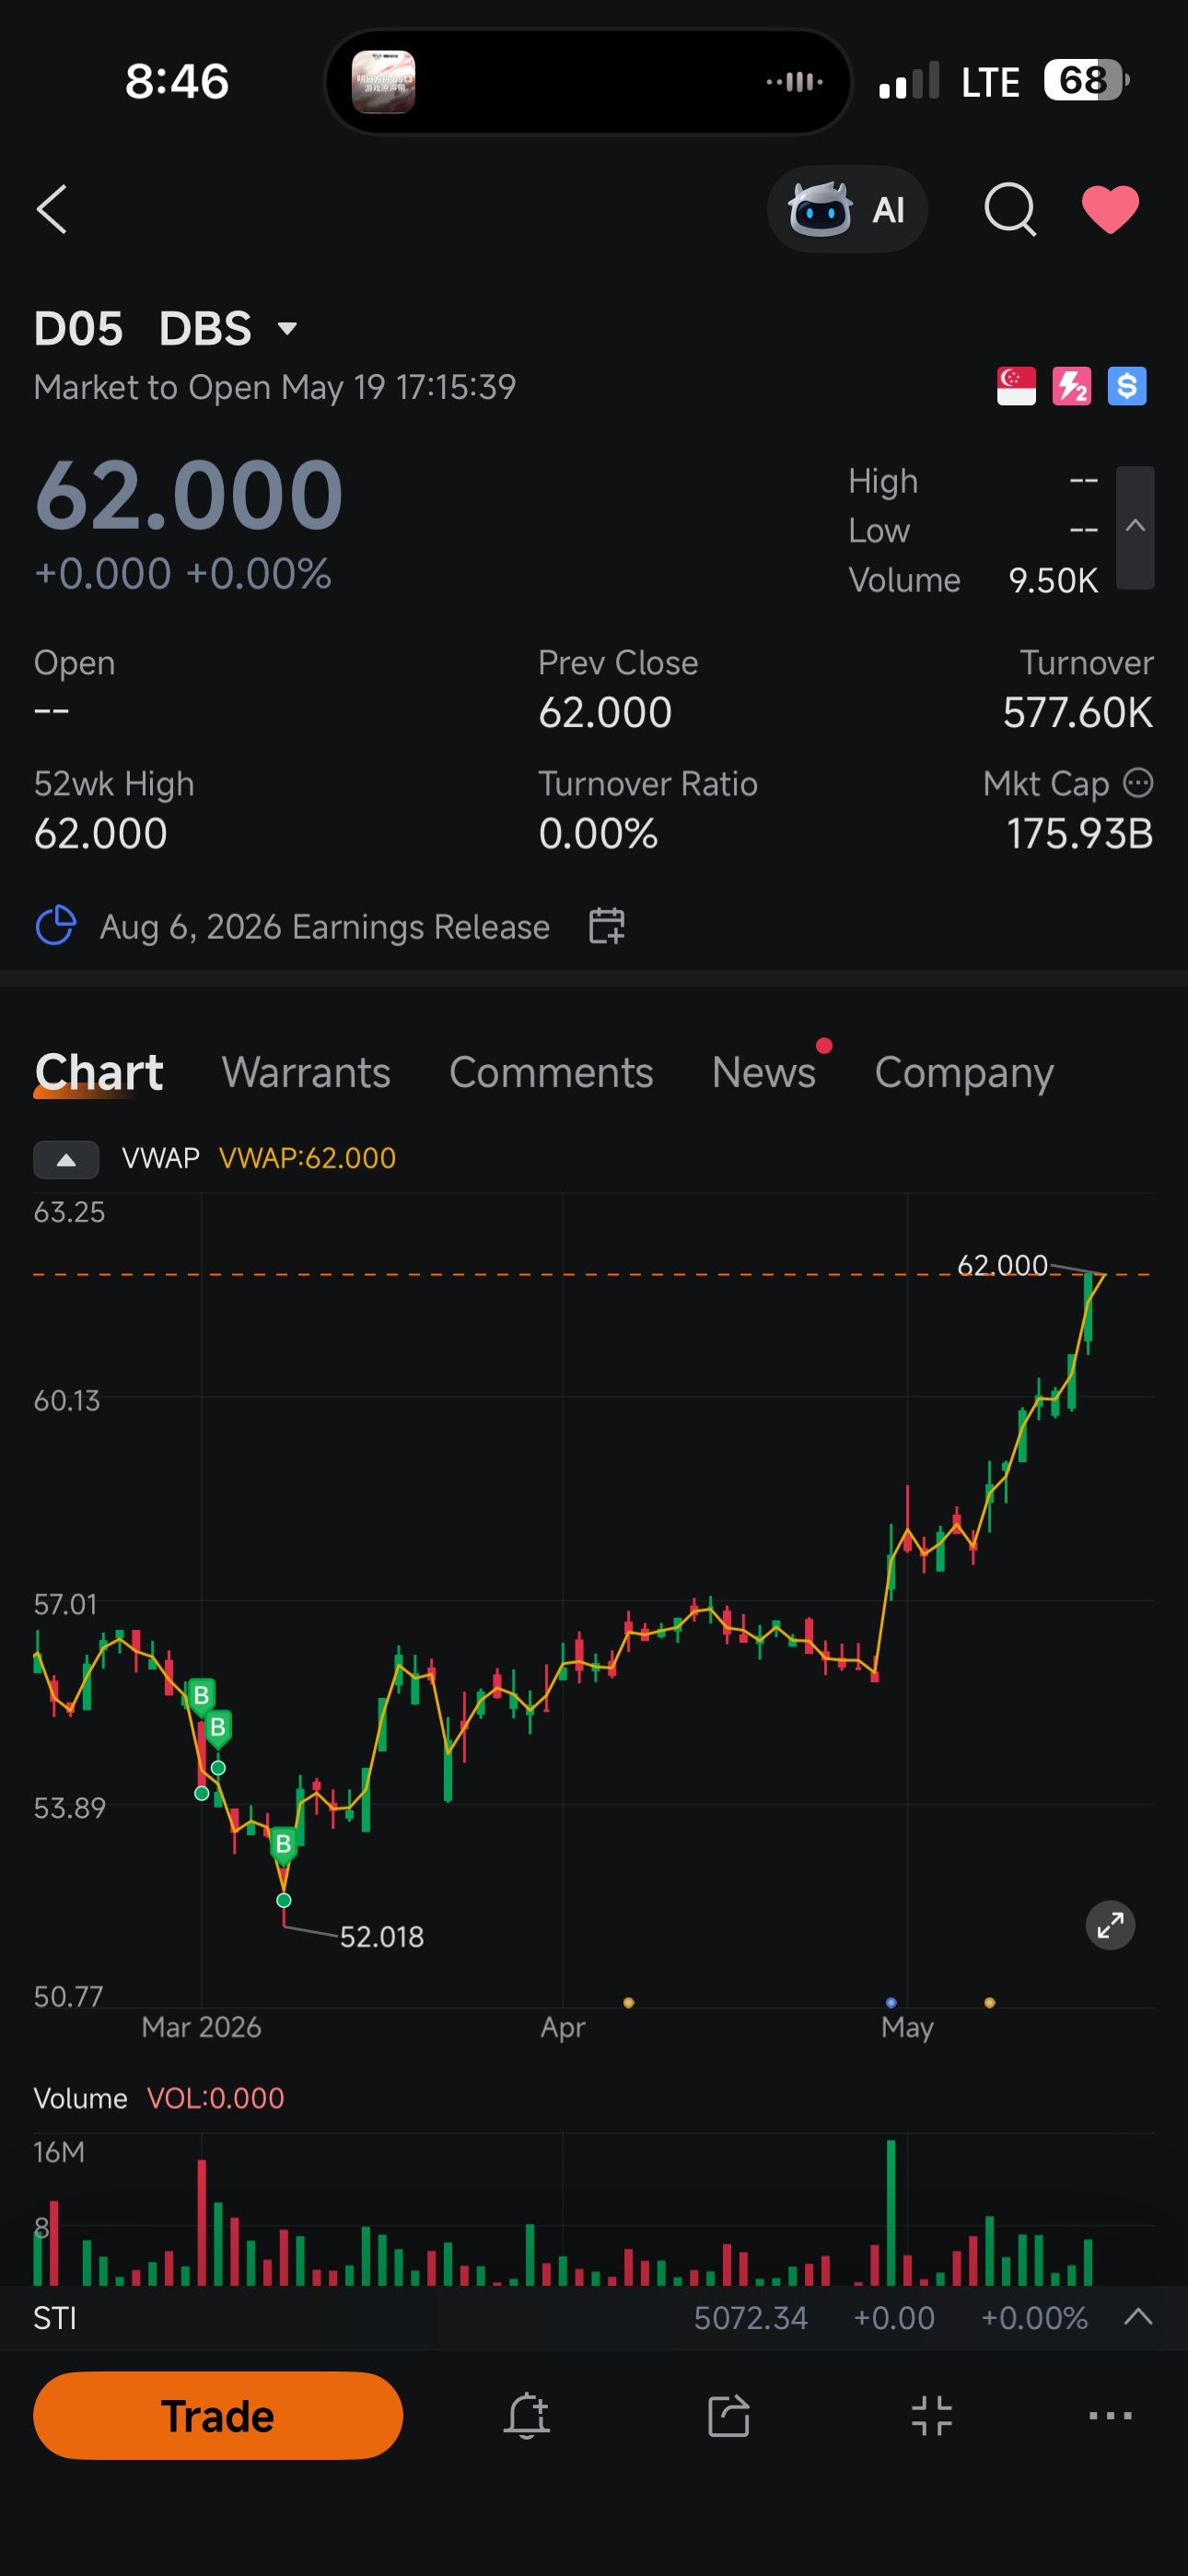This screenshot has height=2576, width=1188.
Task: Open the more options ellipsis menu
Action: pyautogui.click(x=1110, y=2416)
